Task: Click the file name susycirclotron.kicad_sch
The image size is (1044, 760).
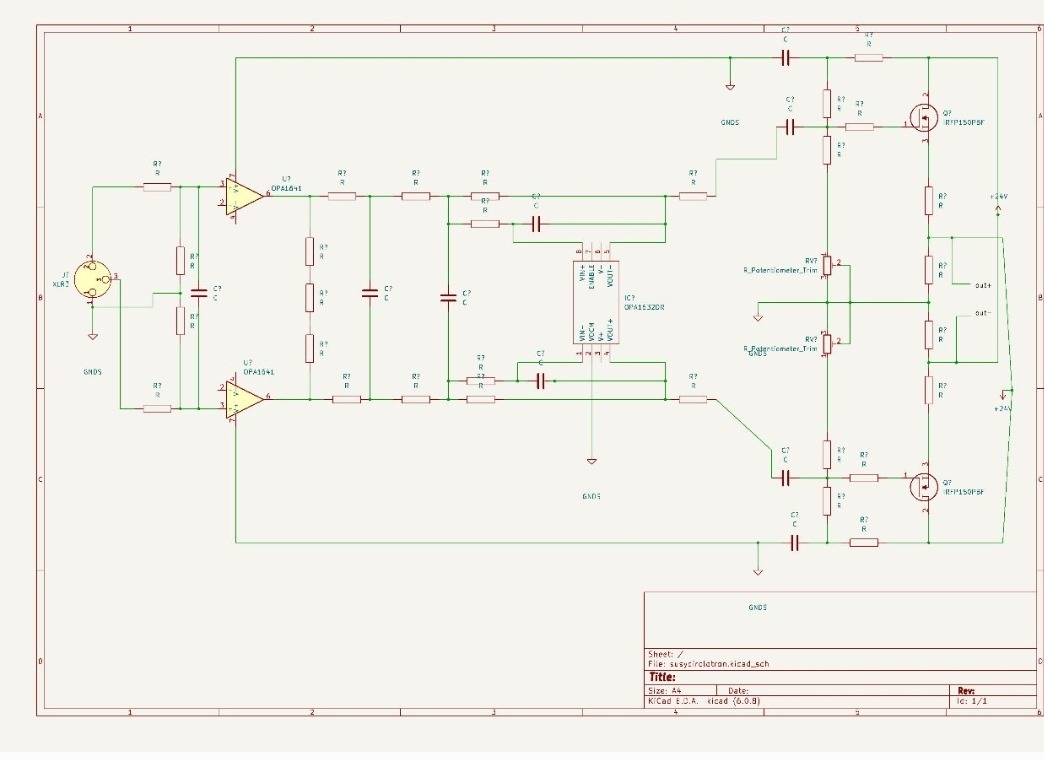Action: [718, 664]
